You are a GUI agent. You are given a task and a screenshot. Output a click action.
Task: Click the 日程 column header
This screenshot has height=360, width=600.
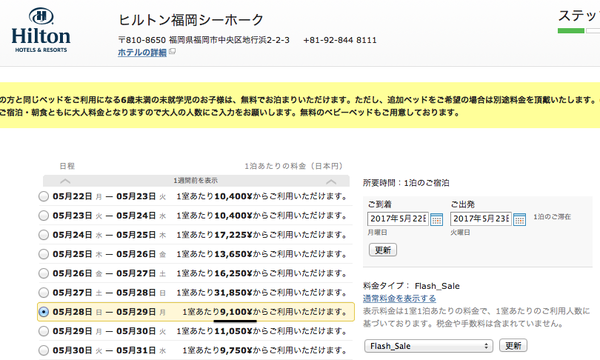click(x=67, y=166)
